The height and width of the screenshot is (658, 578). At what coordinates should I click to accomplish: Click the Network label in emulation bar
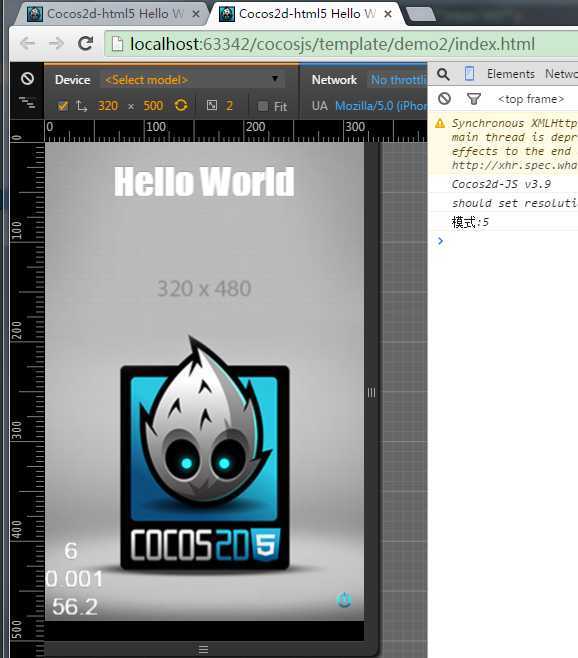point(334,80)
